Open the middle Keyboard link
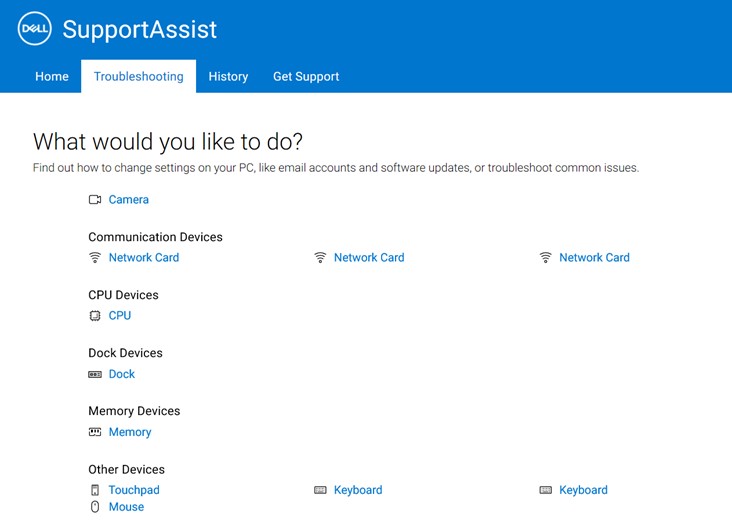 coord(358,490)
